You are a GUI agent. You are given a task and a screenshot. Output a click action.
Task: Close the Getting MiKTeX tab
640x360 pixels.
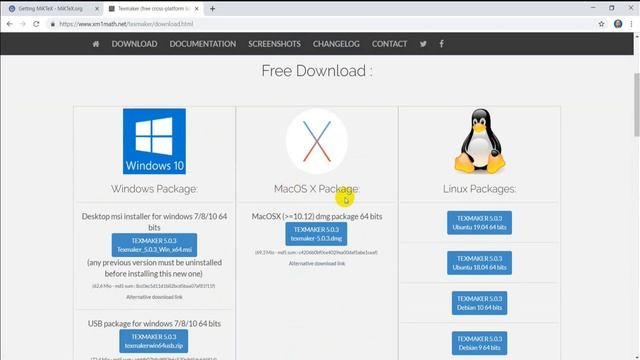[x=97, y=9]
